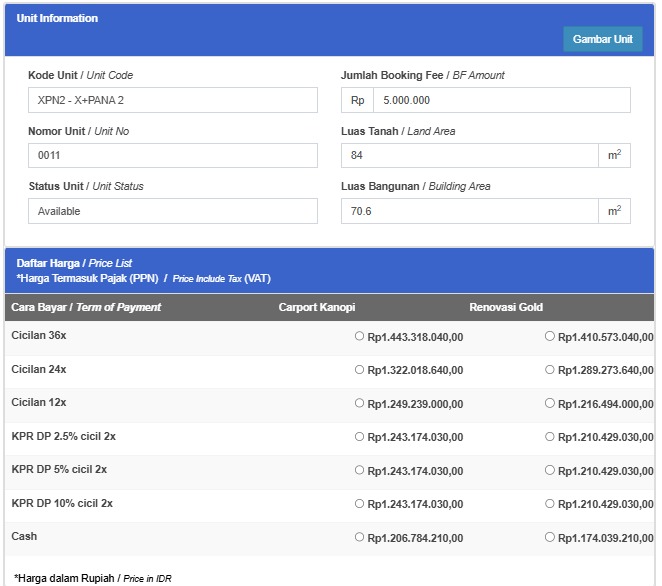Click the Cash row label
Image resolution: width=662 pixels, height=586 pixels.
coord(24,536)
